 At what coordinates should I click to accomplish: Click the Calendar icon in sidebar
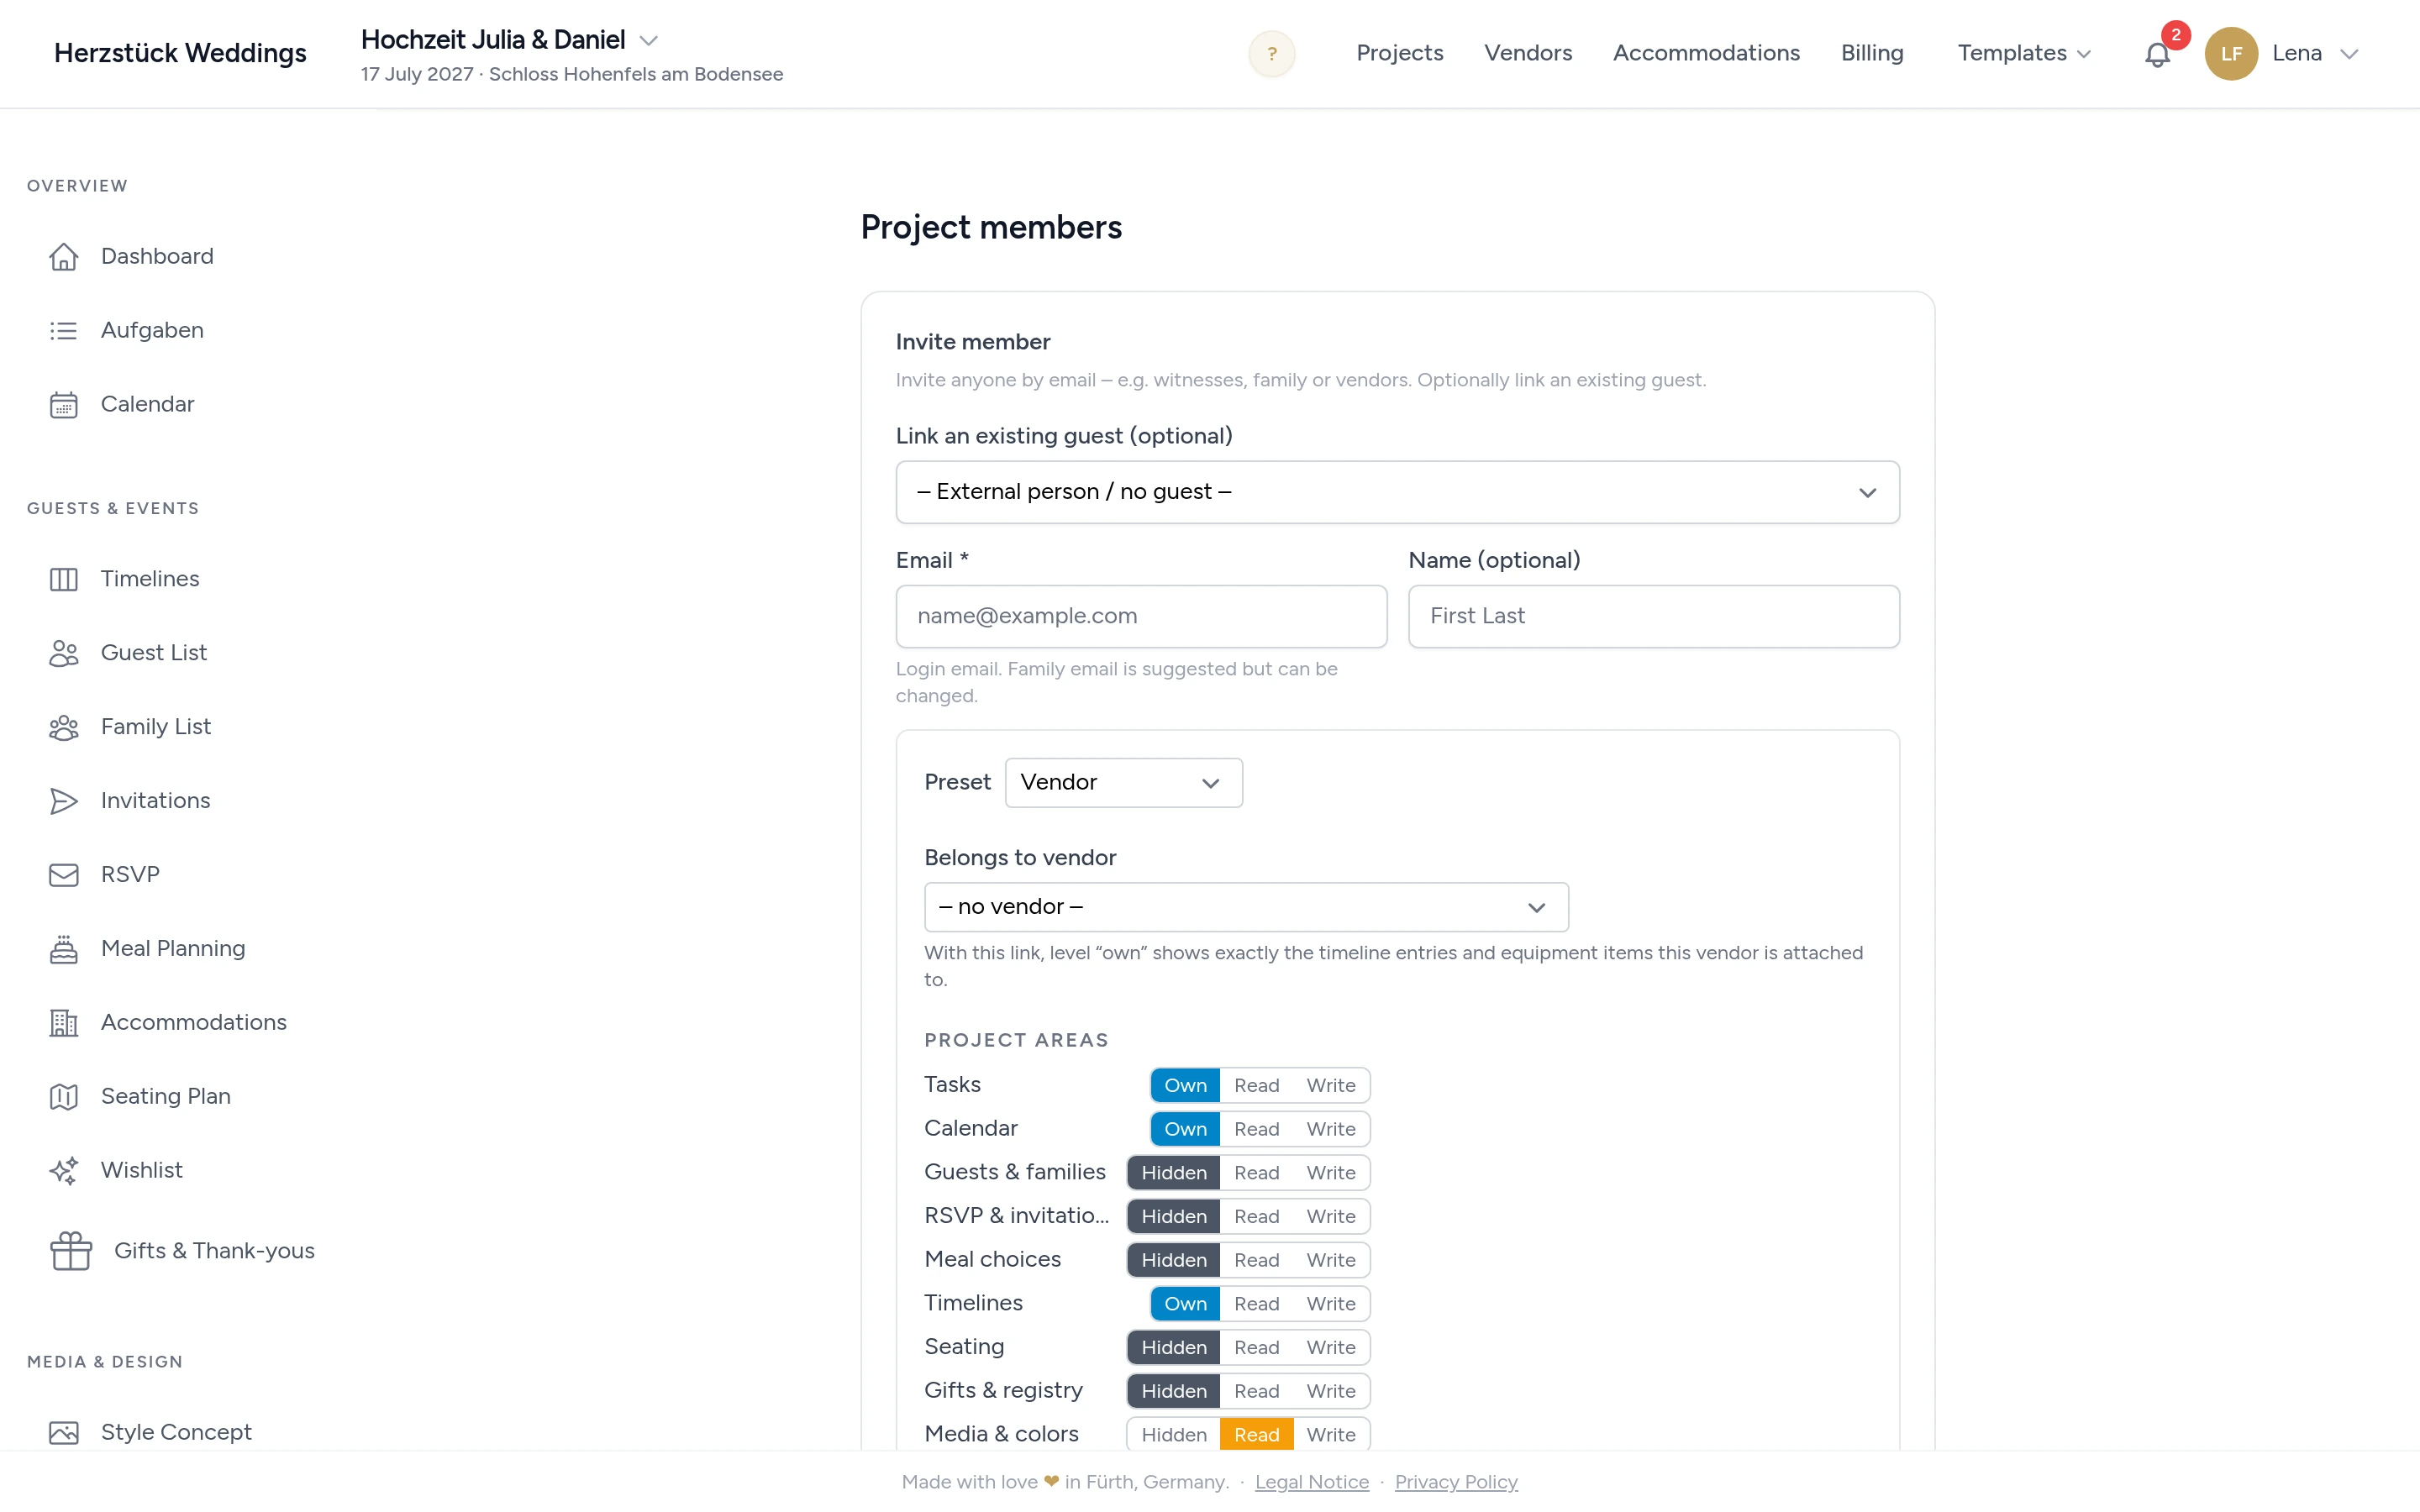point(63,405)
